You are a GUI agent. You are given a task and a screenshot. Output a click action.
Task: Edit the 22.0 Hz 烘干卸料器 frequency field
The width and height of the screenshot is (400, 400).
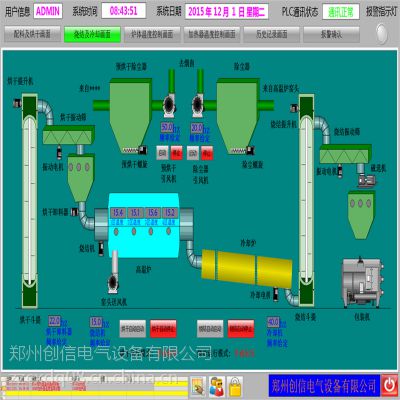54,321
